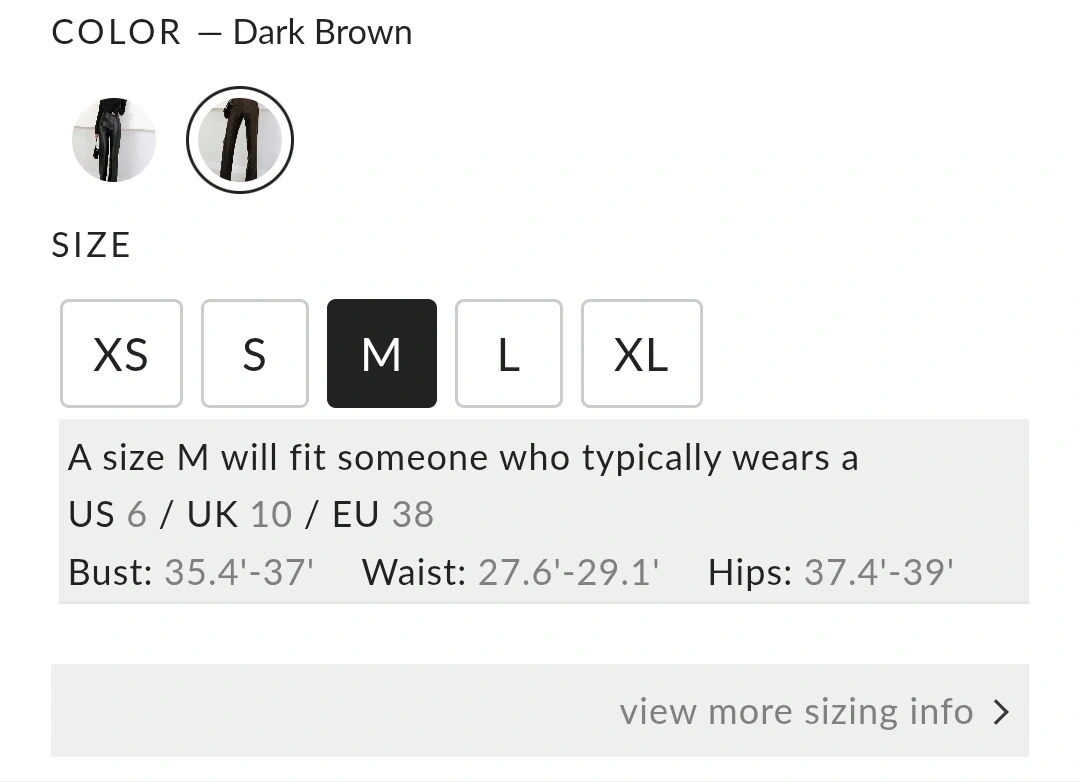Click the US 6 size conversion
1080x782 pixels.
point(108,515)
